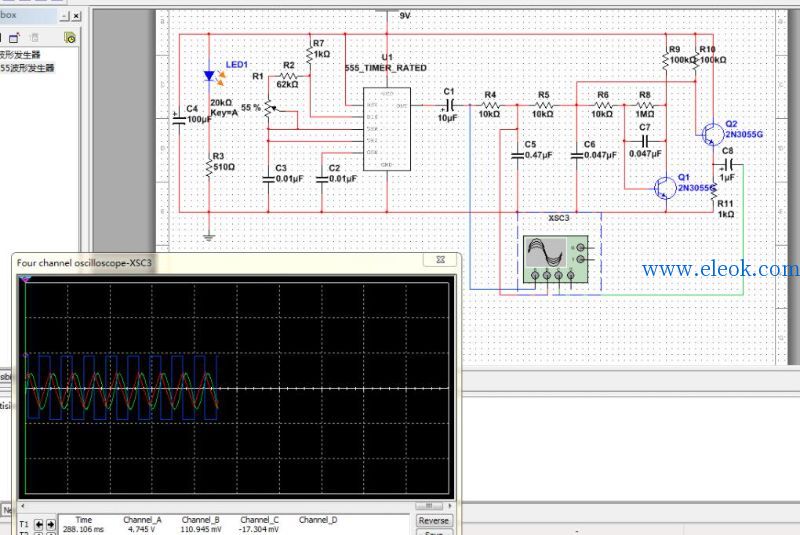Select capacitor C8 1µF symbol

(x=728, y=164)
